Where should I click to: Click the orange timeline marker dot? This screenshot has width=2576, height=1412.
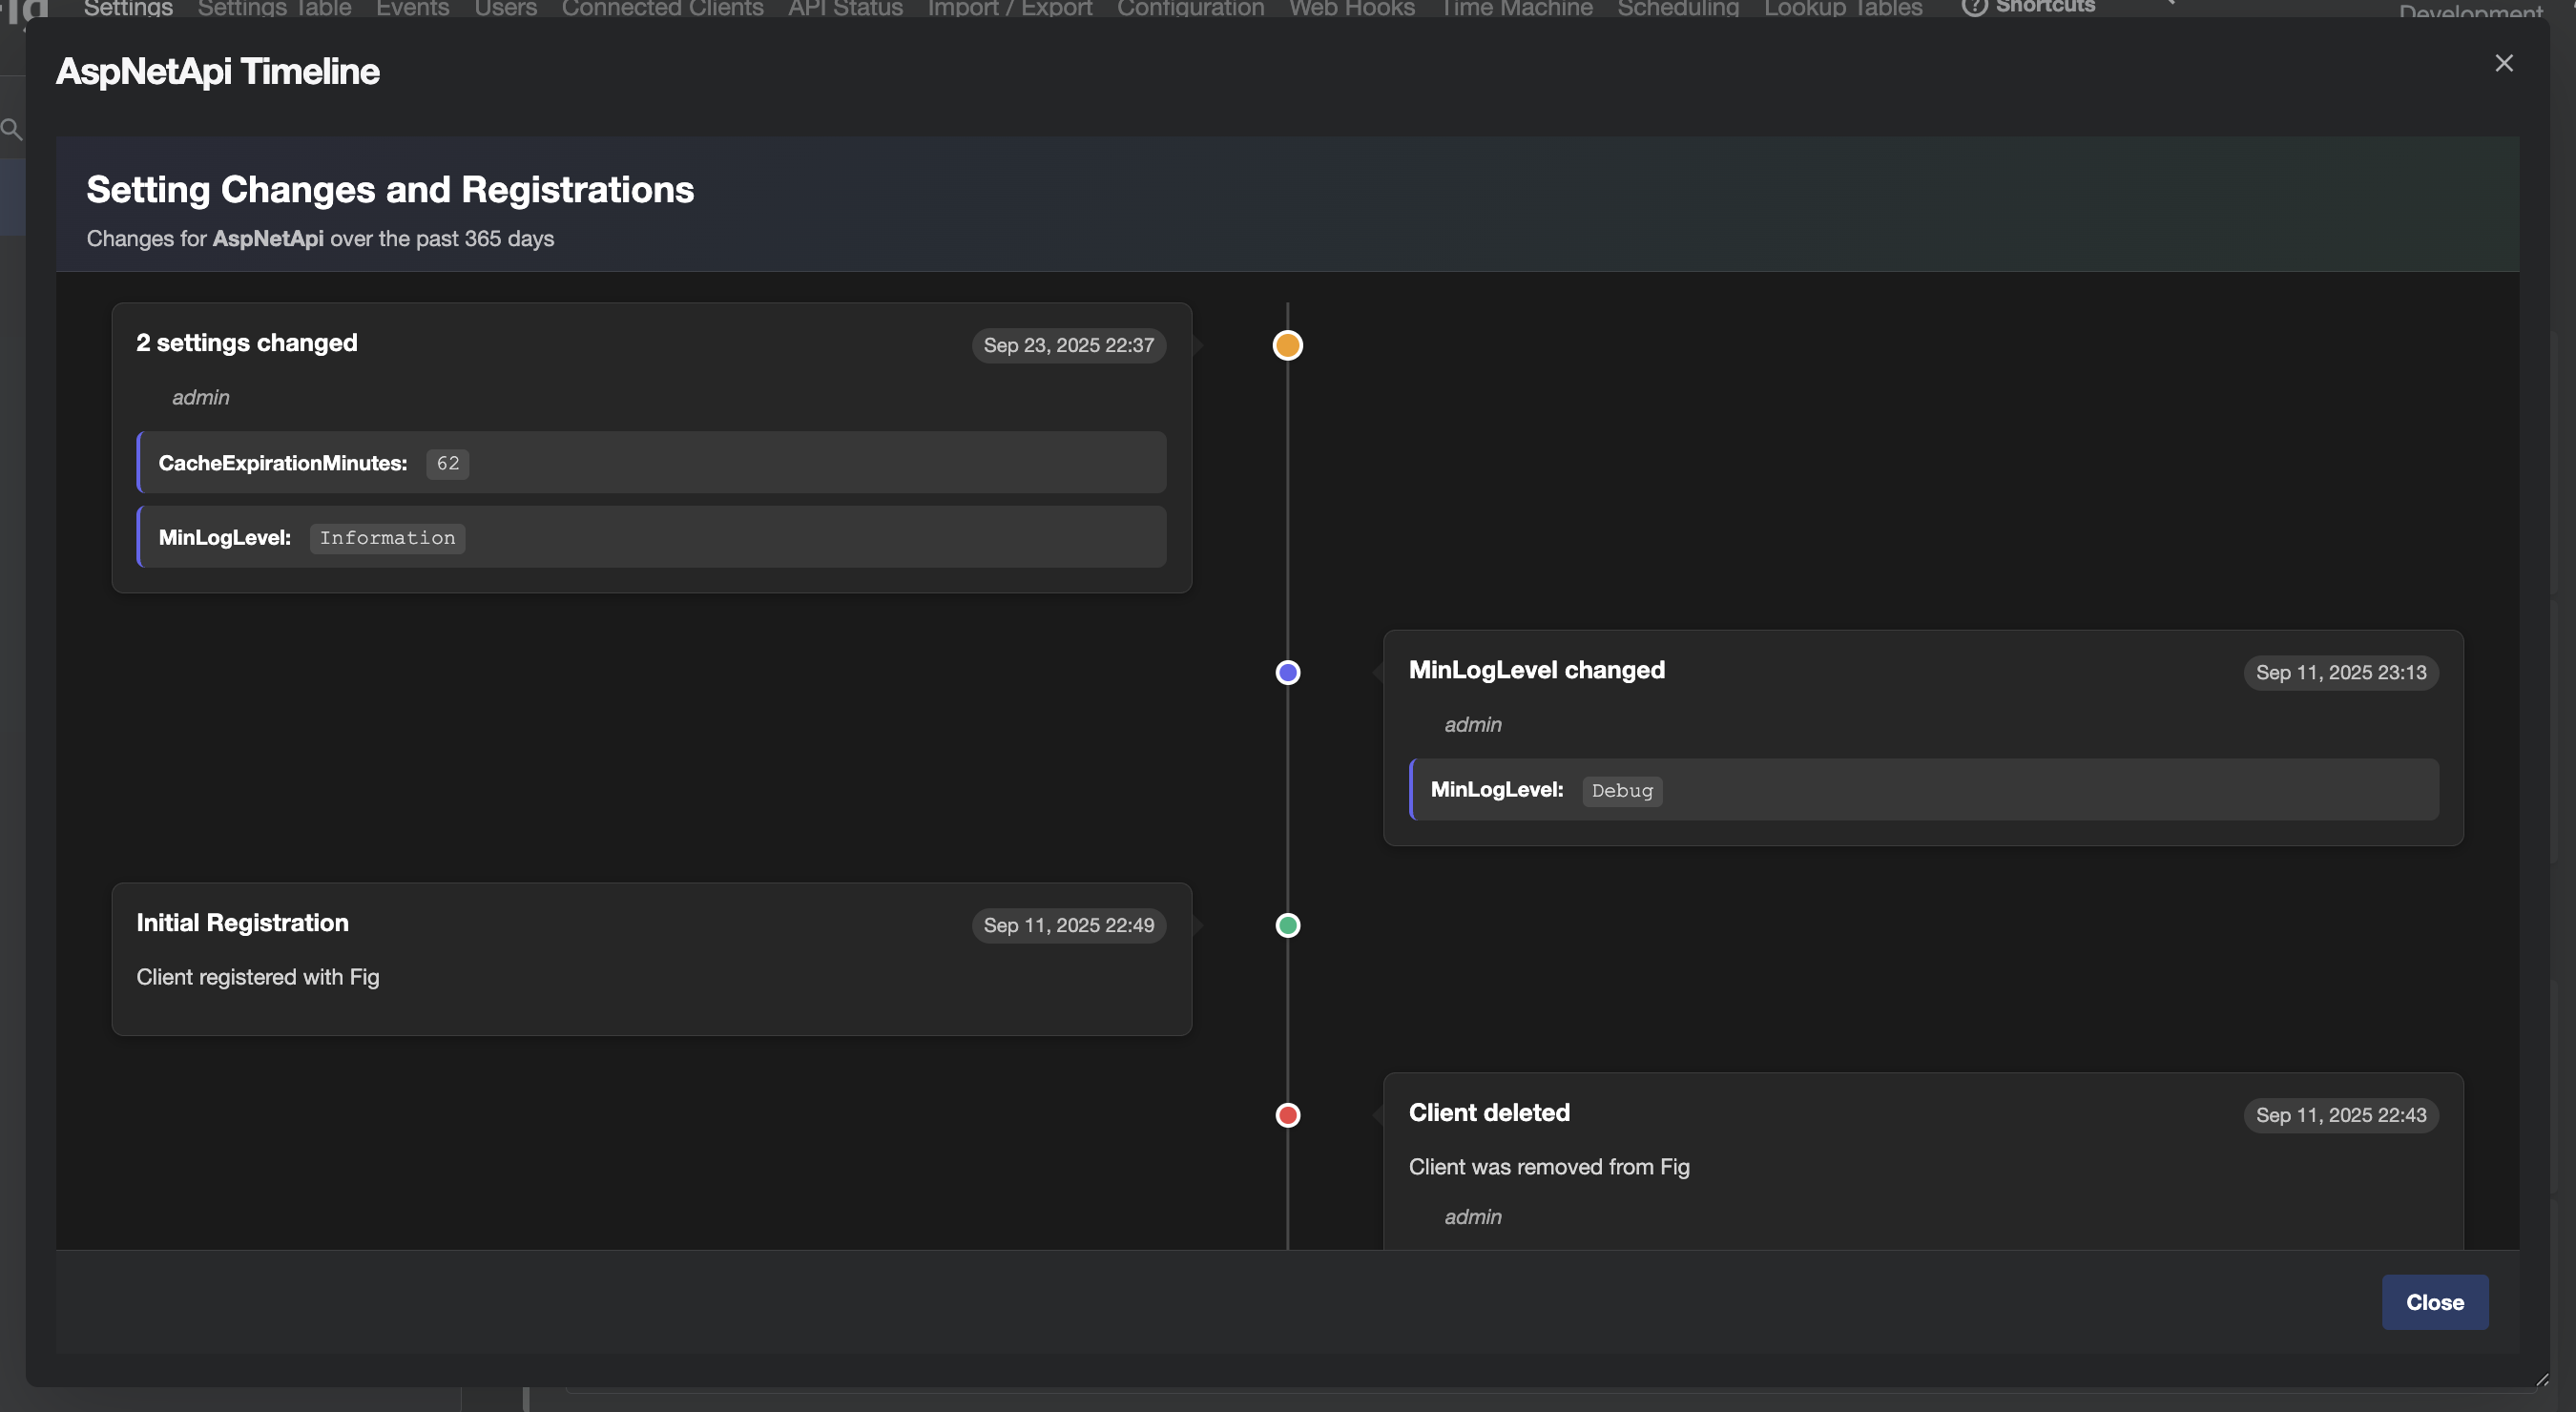(1287, 345)
